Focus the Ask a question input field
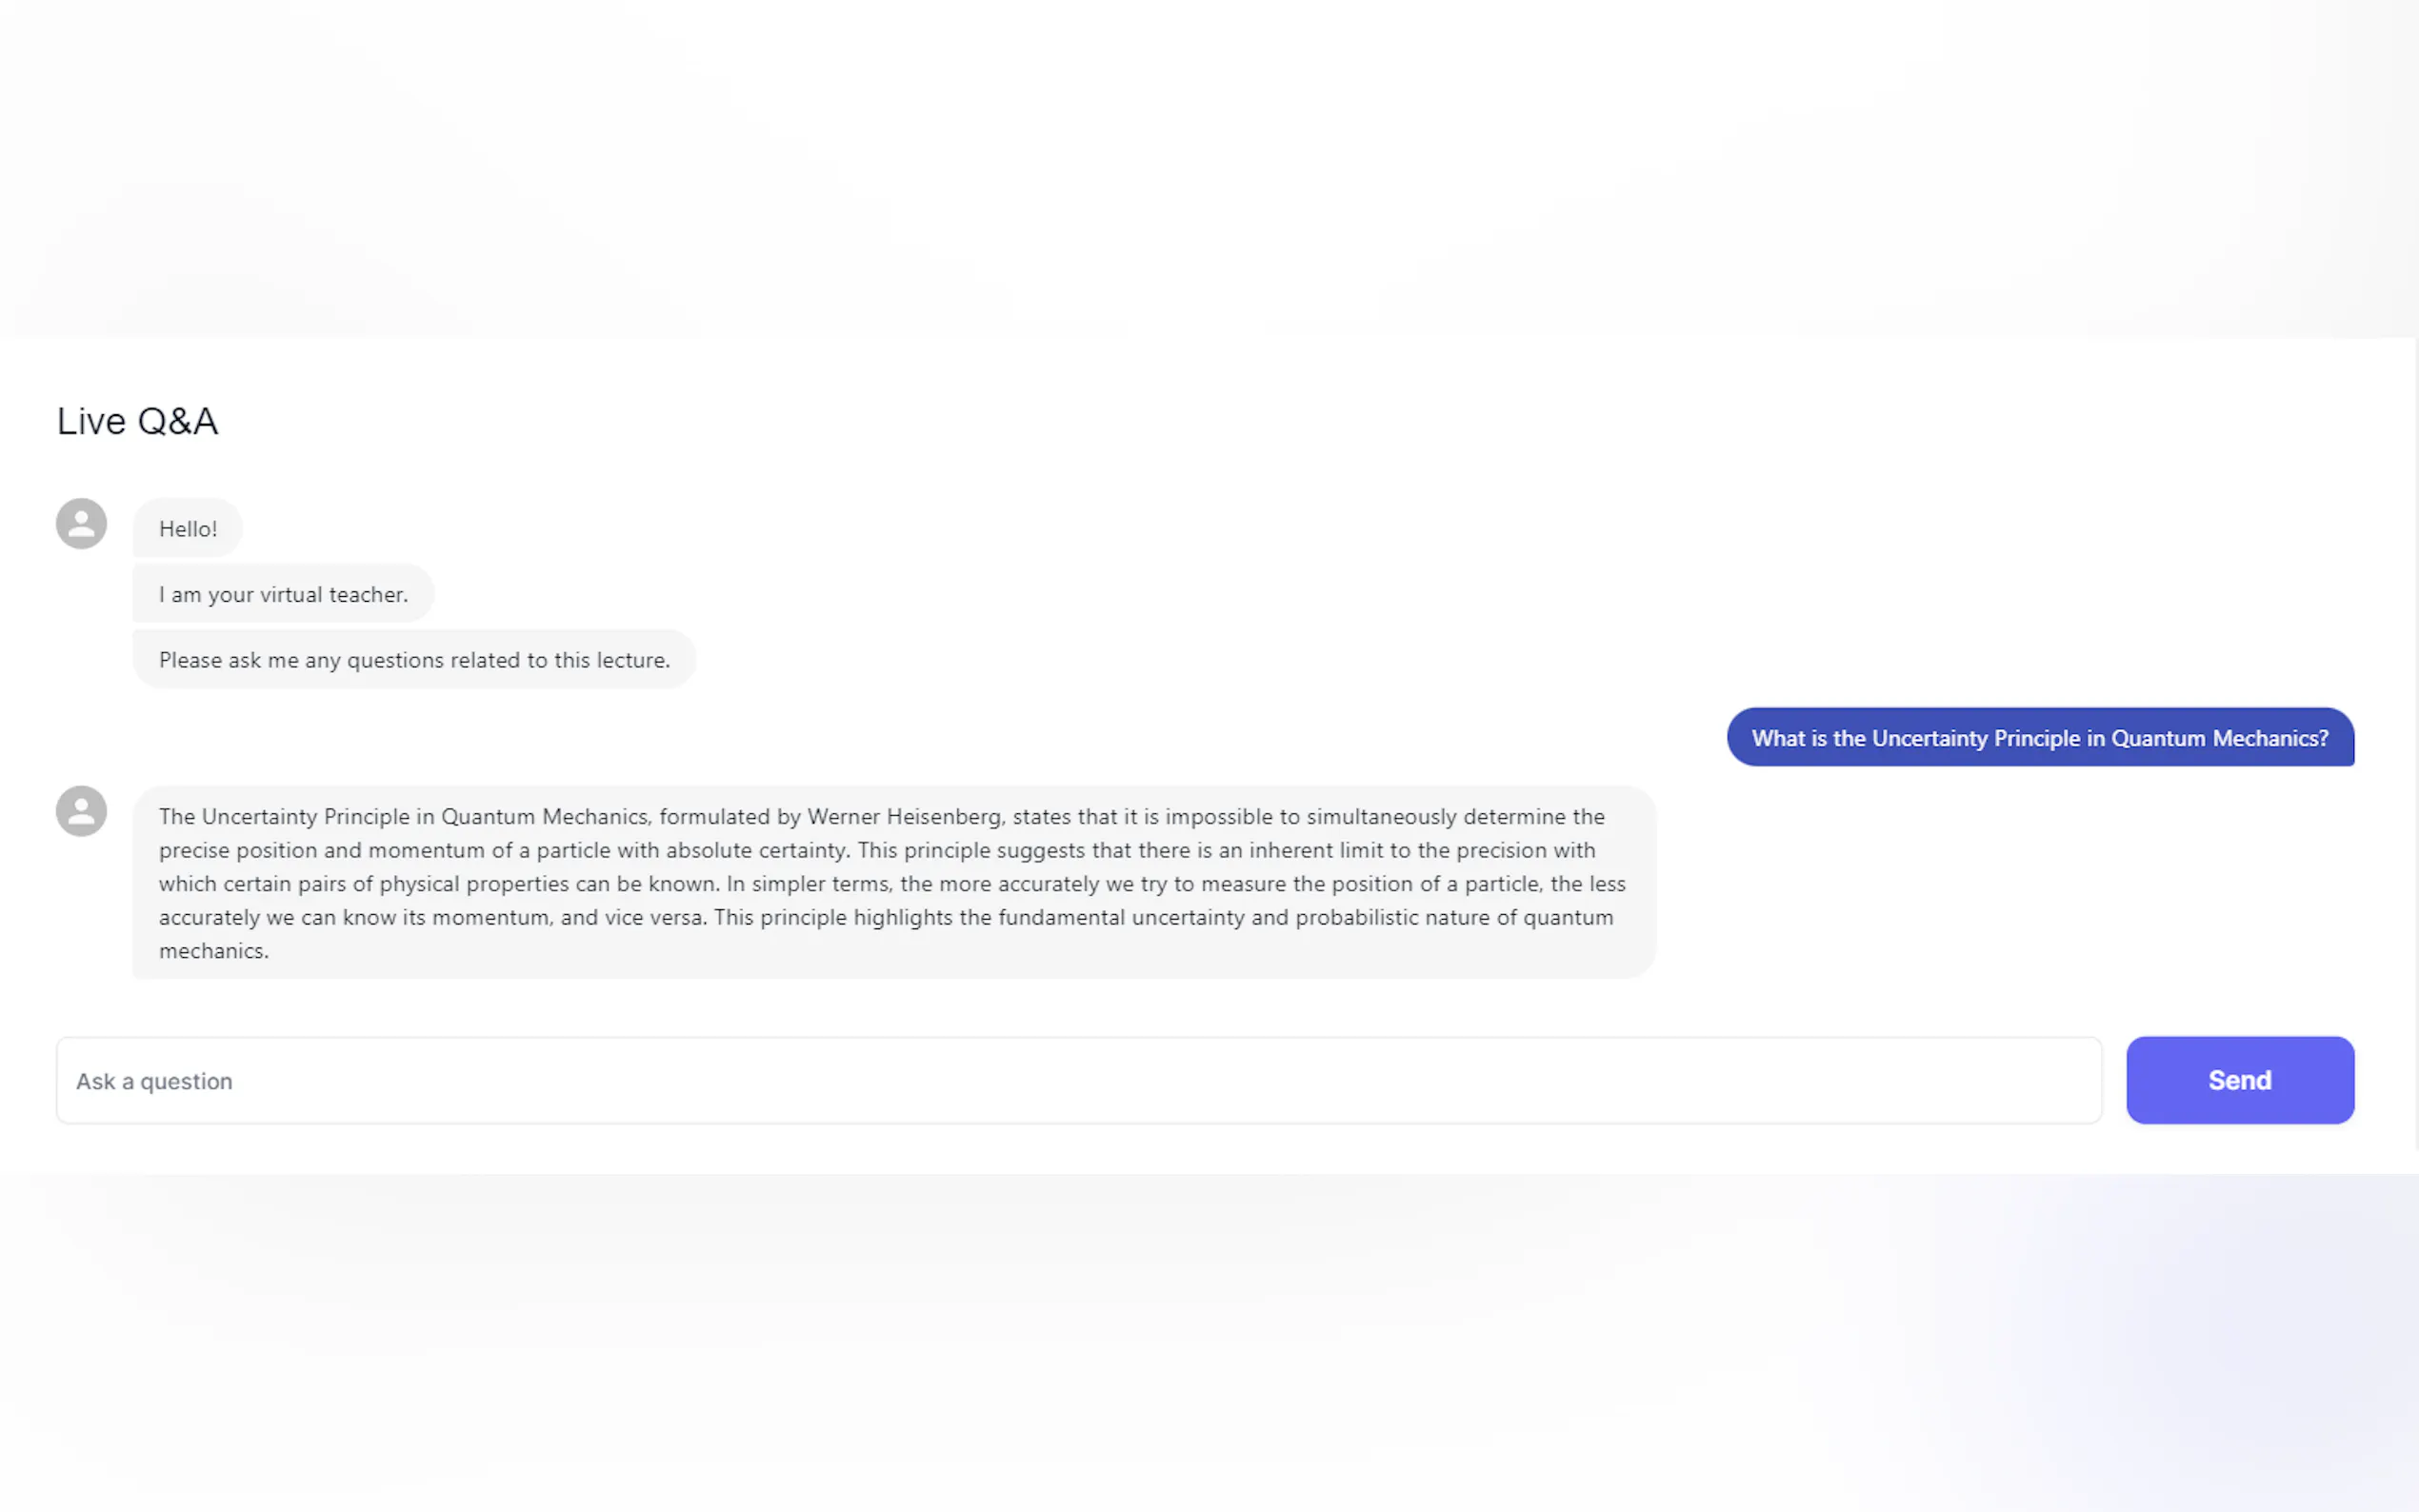The width and height of the screenshot is (2419, 1512). pyautogui.click(x=1078, y=1081)
